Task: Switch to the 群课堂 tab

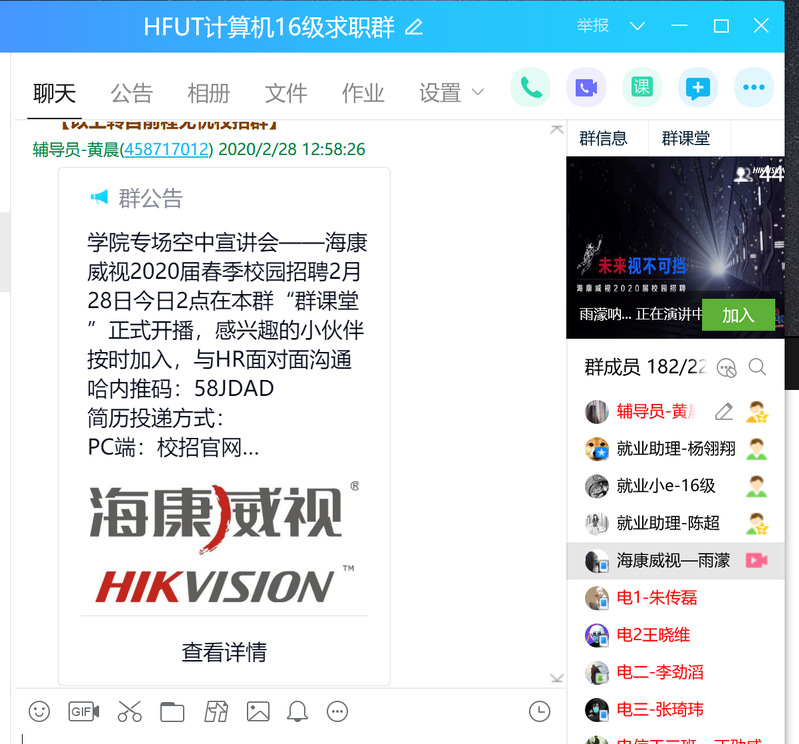Action: pyautogui.click(x=686, y=138)
